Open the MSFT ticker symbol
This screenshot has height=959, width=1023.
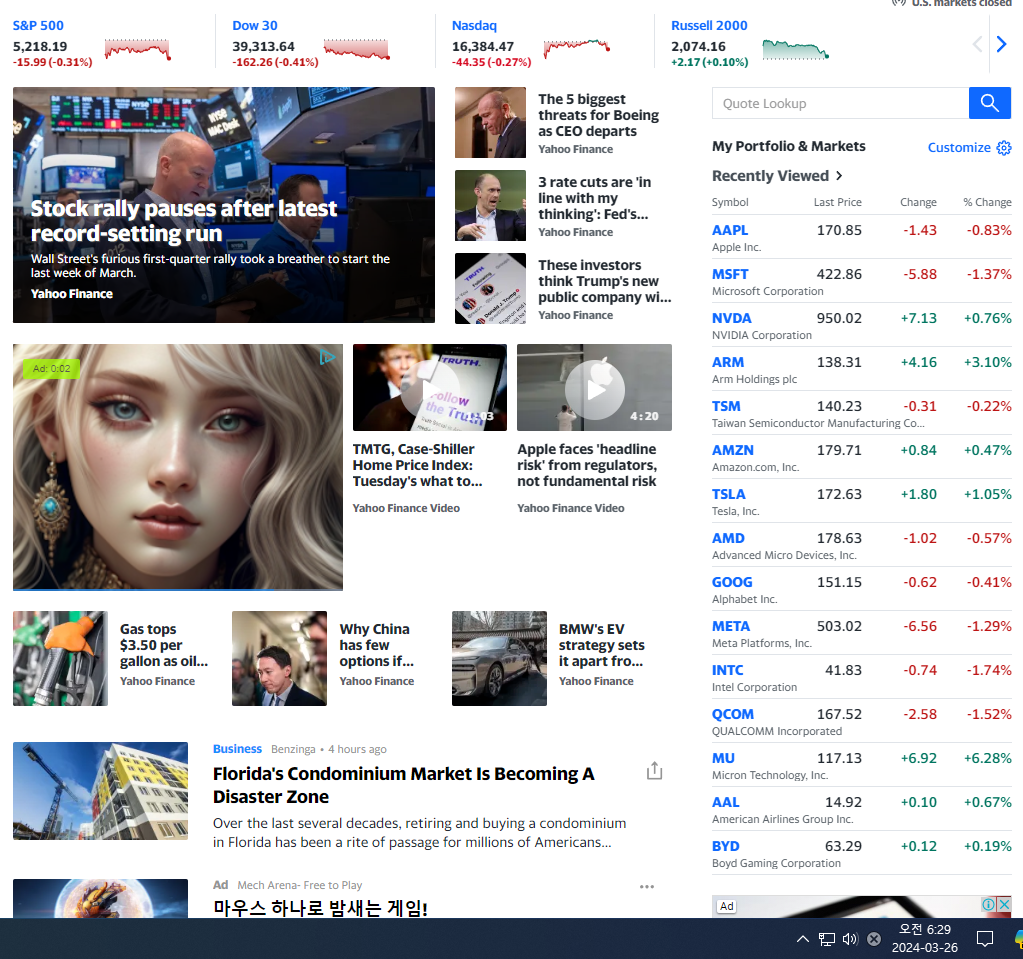tap(730, 274)
